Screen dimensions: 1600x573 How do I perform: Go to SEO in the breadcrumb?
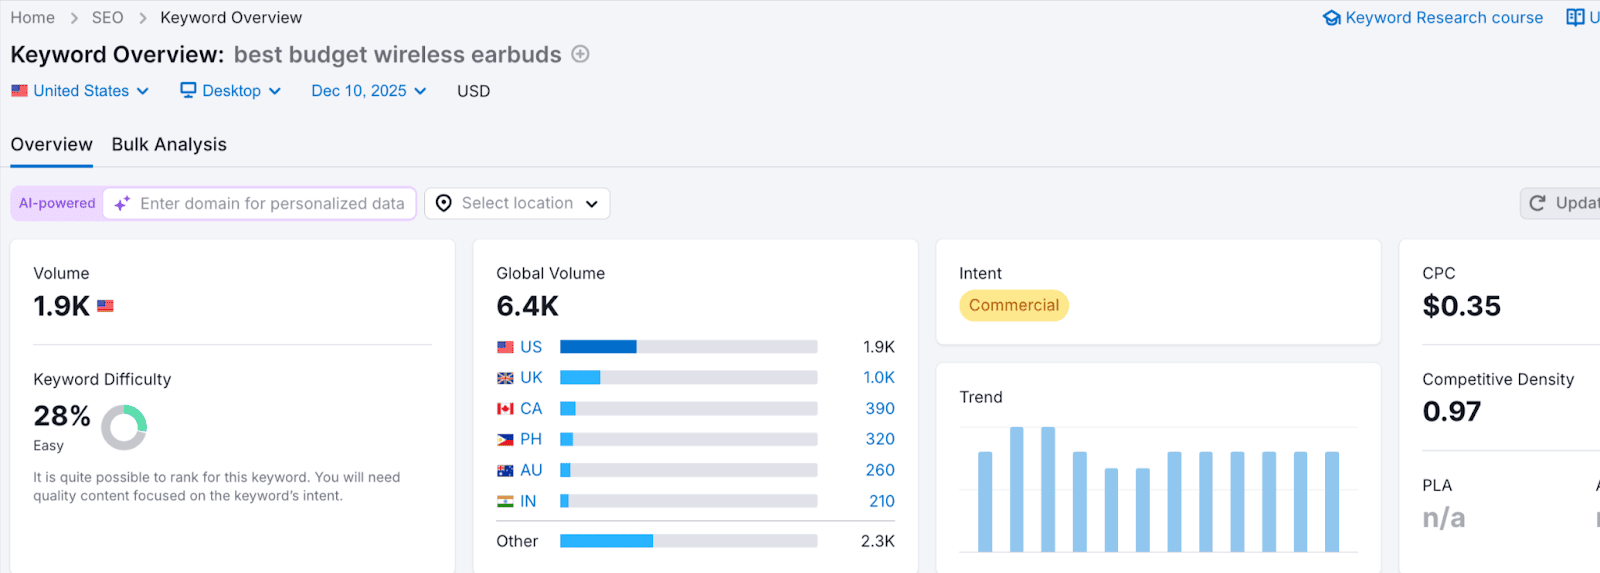tap(107, 18)
